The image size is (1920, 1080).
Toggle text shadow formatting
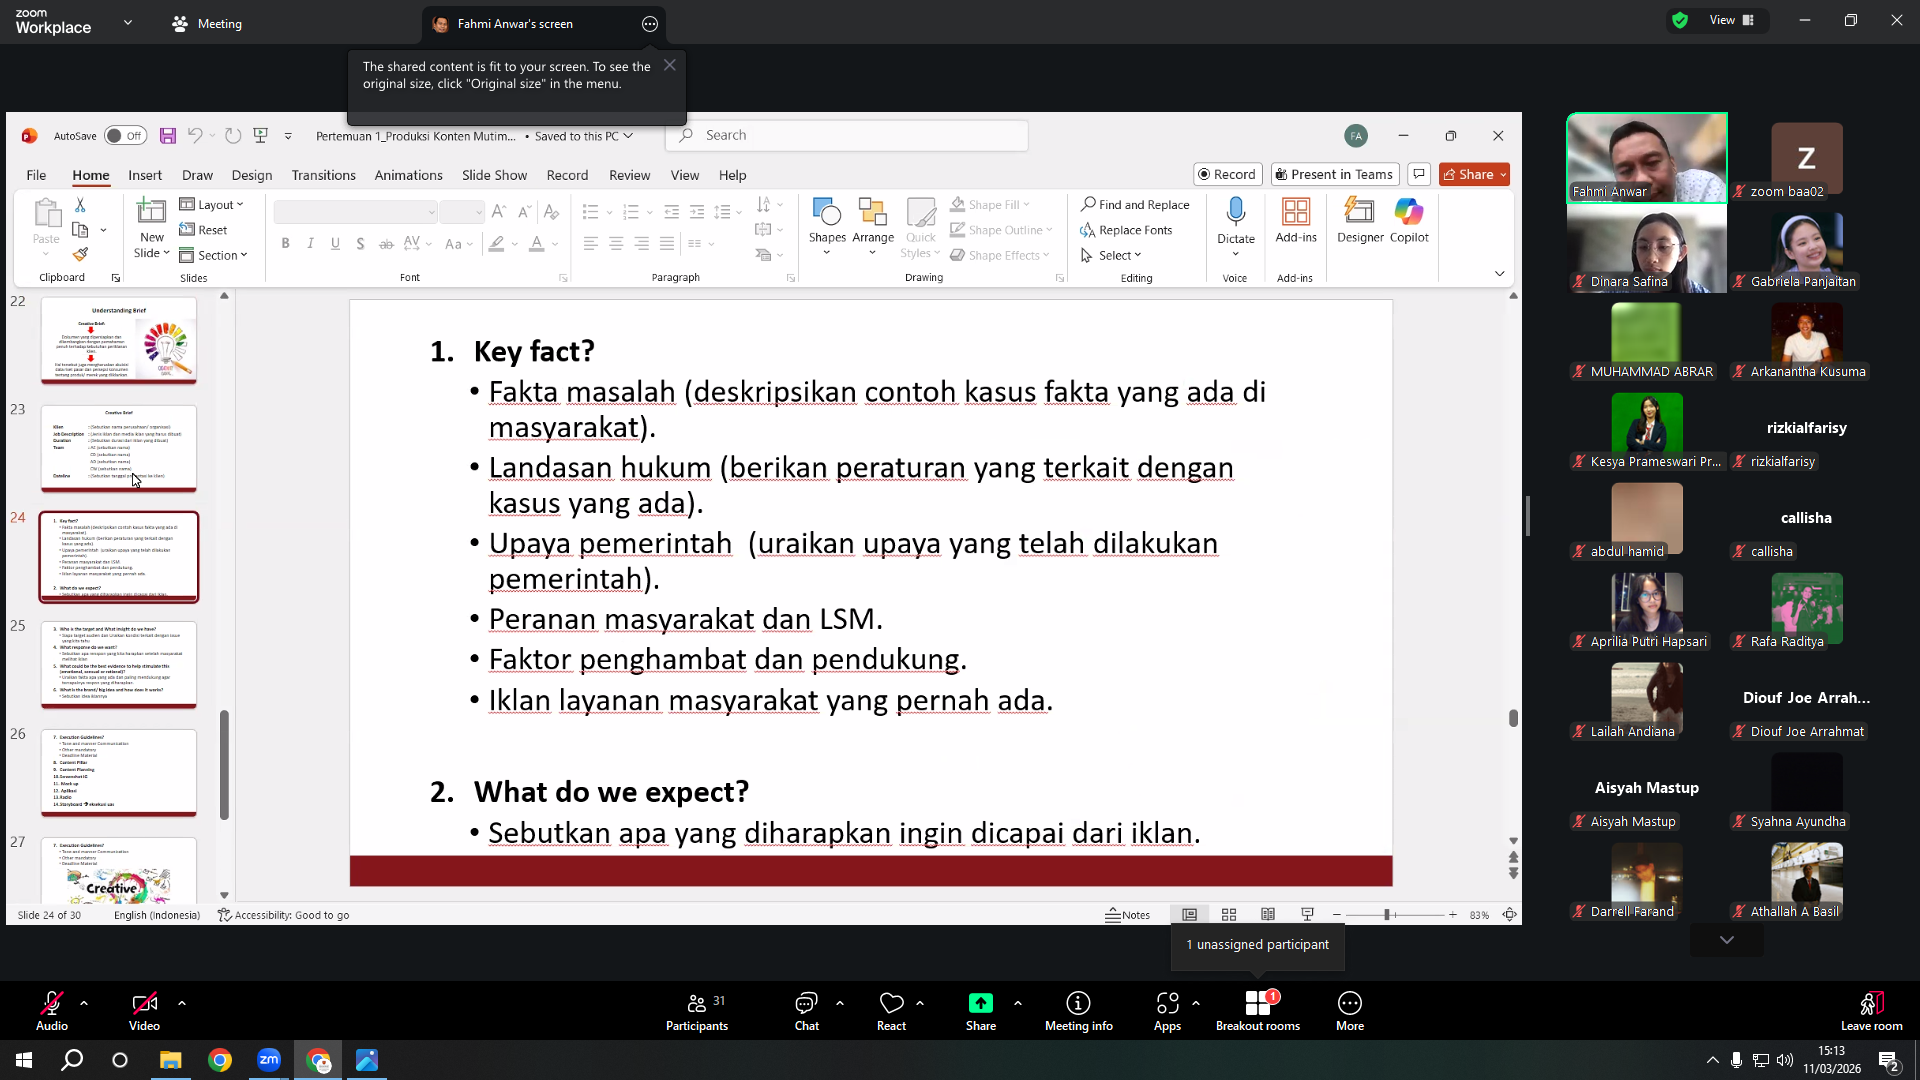tap(360, 243)
